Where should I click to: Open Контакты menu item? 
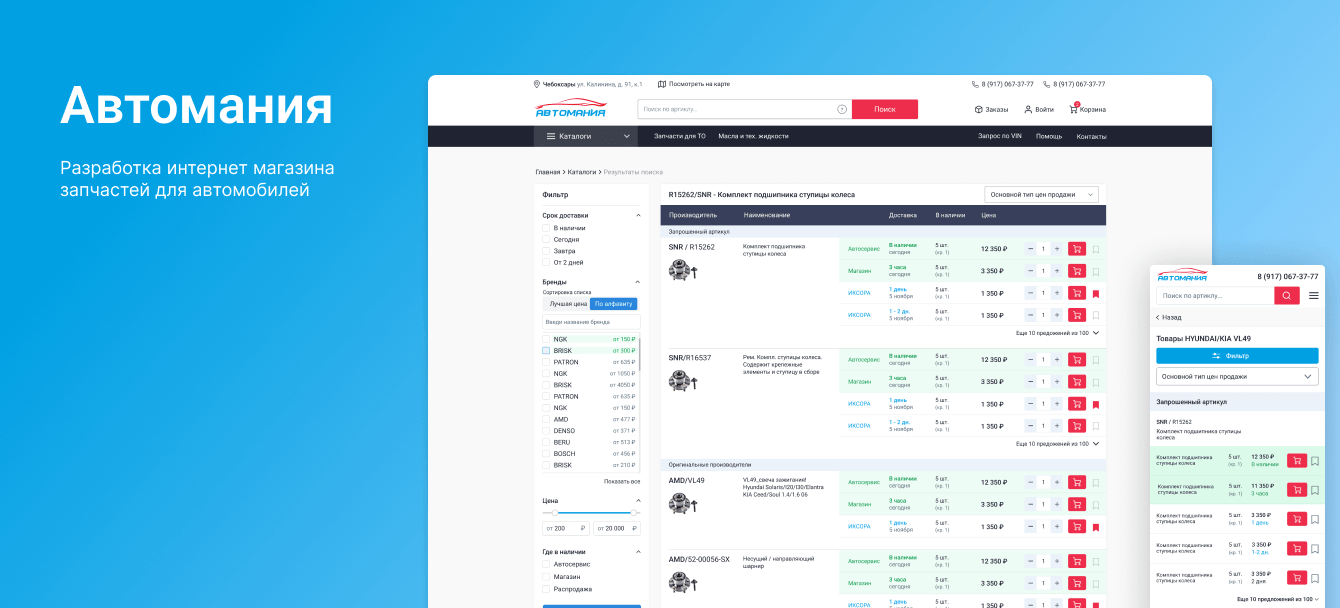tap(1091, 136)
